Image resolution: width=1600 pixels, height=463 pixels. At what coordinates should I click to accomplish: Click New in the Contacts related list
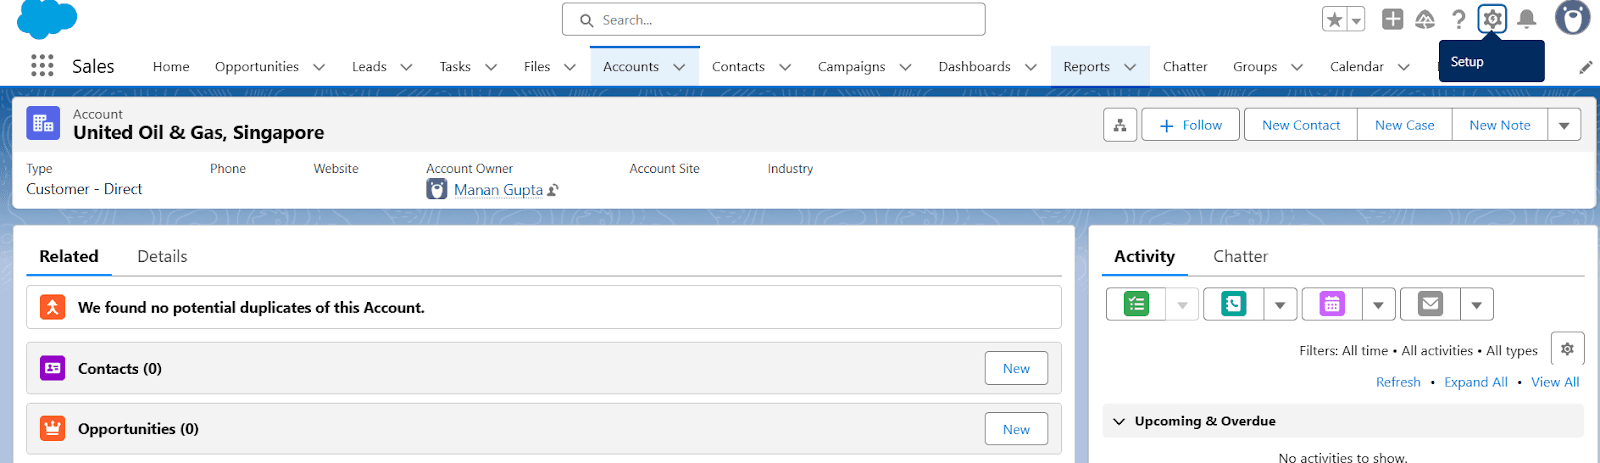(1016, 368)
